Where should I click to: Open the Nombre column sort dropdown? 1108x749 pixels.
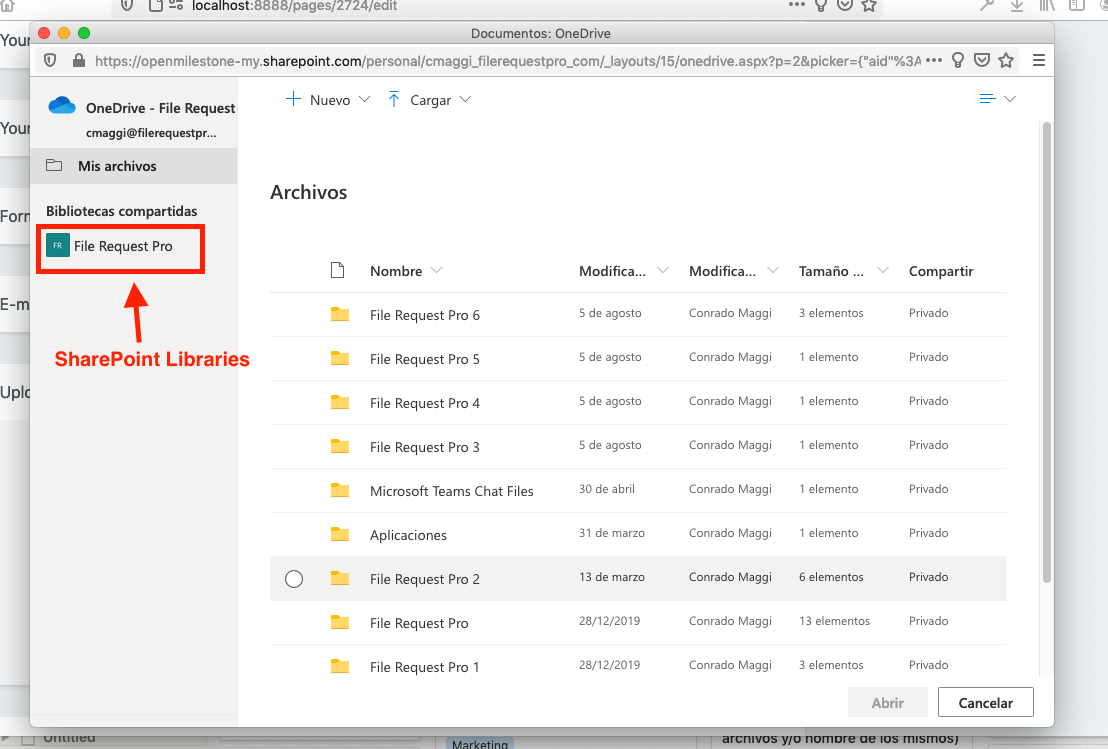tap(436, 270)
